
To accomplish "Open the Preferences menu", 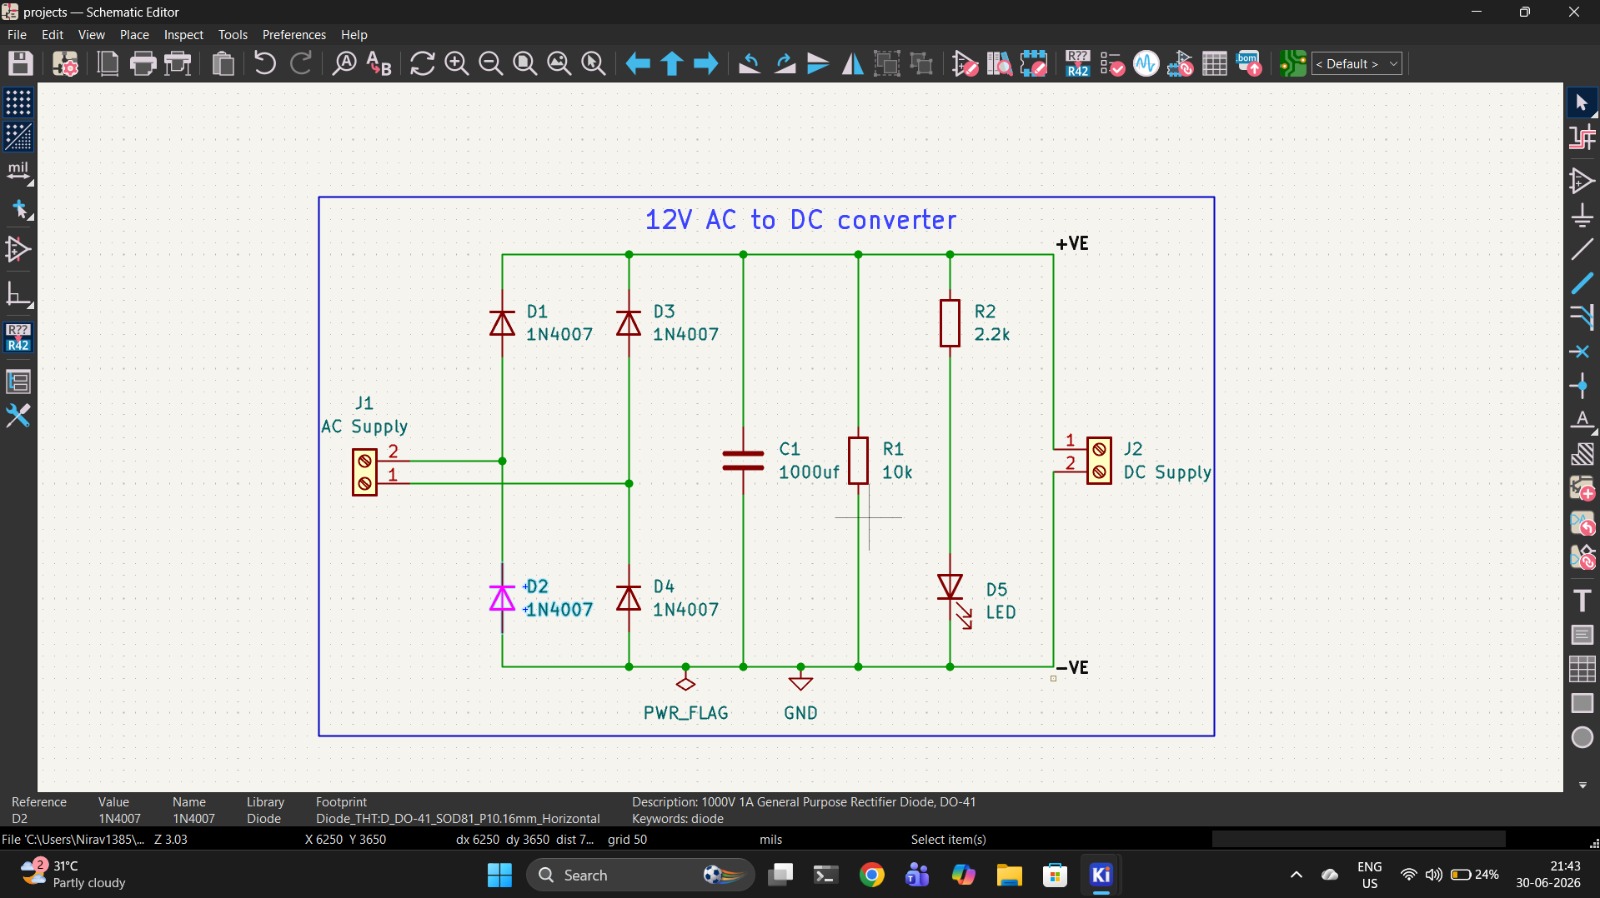I will [x=294, y=34].
